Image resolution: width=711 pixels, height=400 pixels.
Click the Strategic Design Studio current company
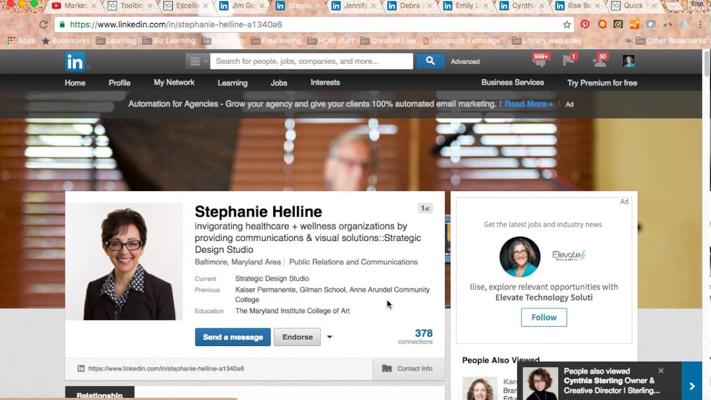(272, 278)
